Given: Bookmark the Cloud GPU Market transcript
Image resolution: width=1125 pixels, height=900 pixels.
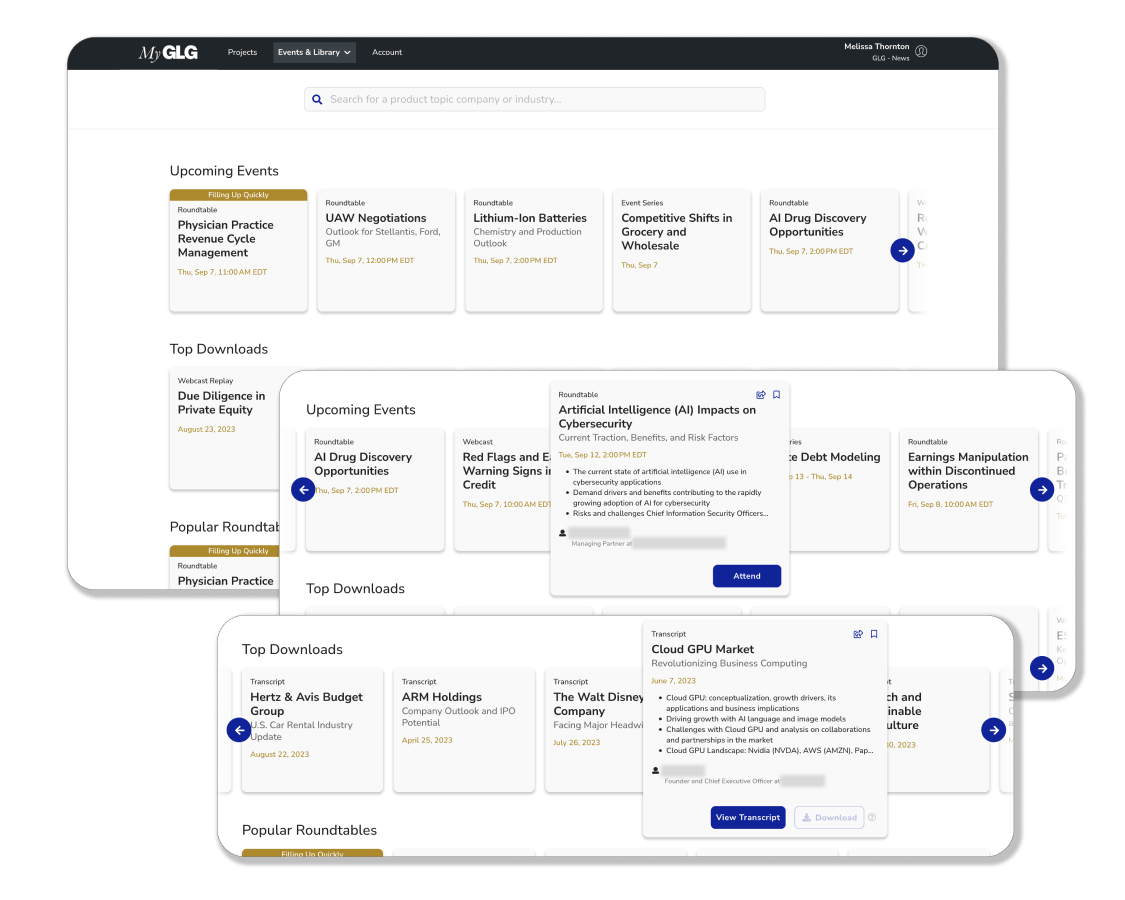Looking at the screenshot, I should pyautogui.click(x=874, y=634).
